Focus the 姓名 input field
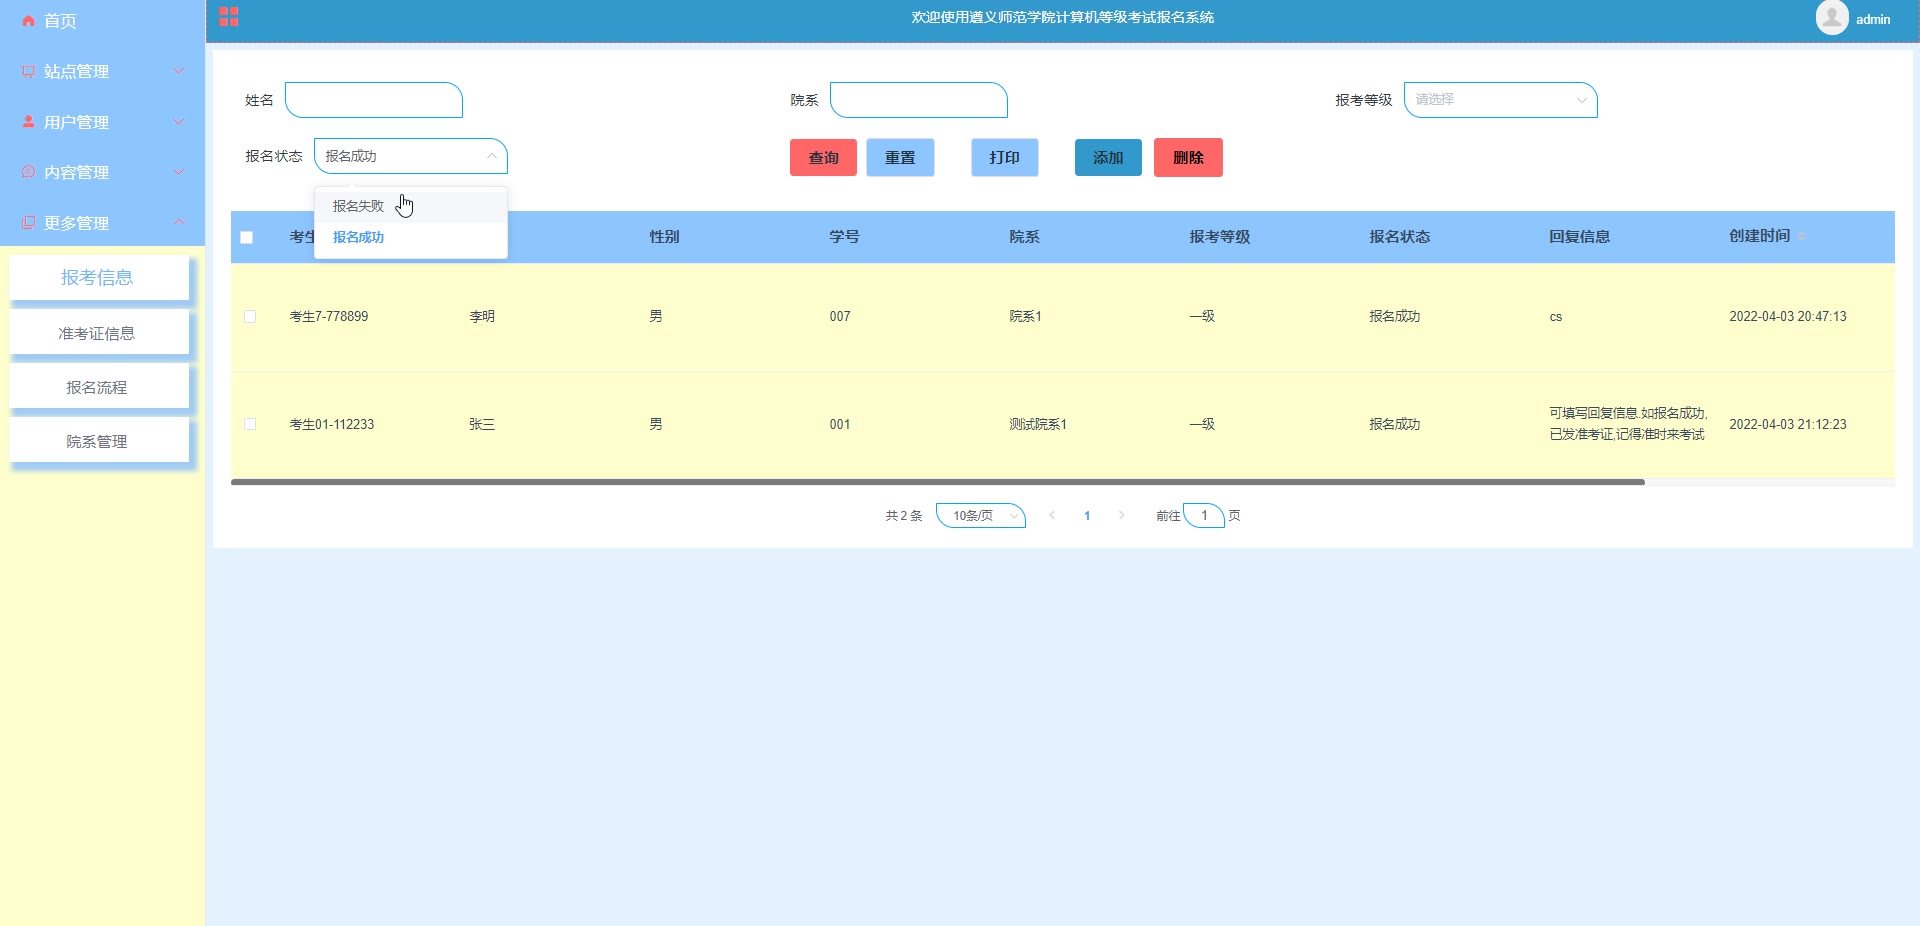Viewport: 1920px width, 926px height. click(x=374, y=100)
